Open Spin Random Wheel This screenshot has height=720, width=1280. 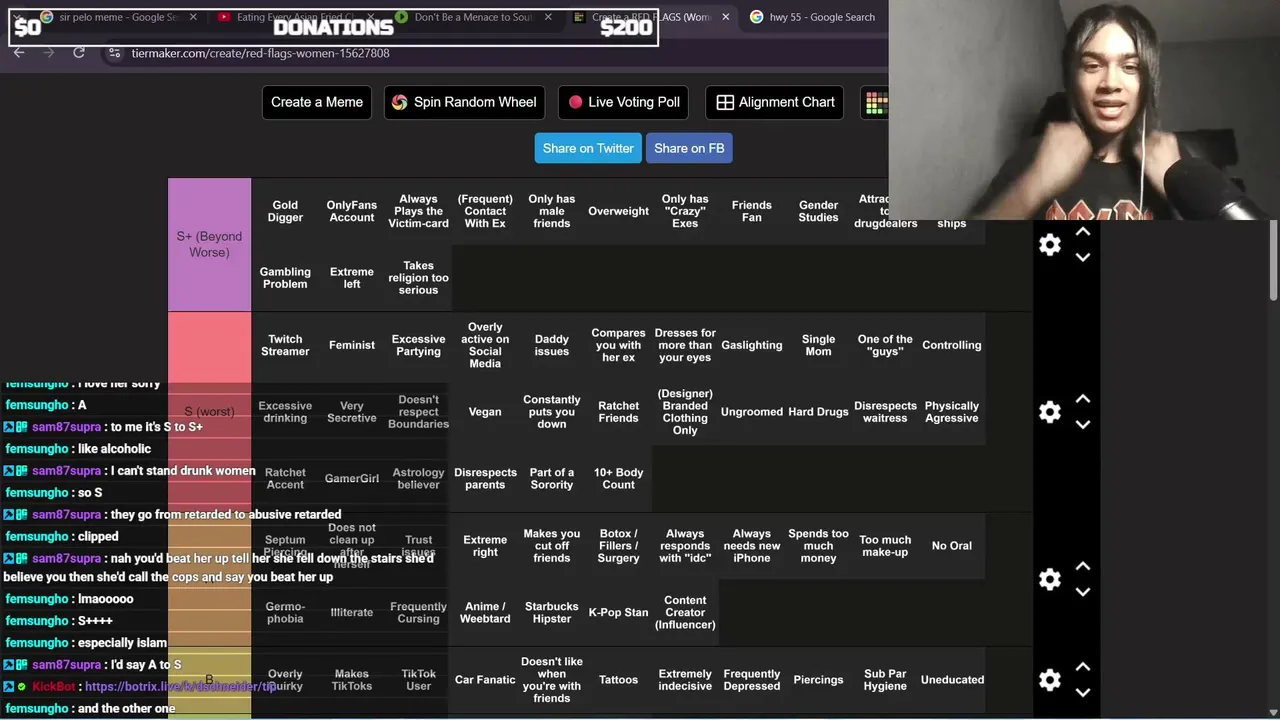click(464, 102)
